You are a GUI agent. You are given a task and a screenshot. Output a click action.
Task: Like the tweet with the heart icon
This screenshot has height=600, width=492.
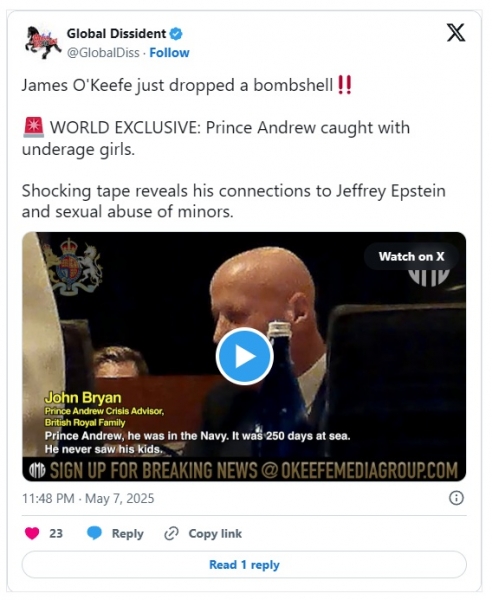(x=32, y=533)
